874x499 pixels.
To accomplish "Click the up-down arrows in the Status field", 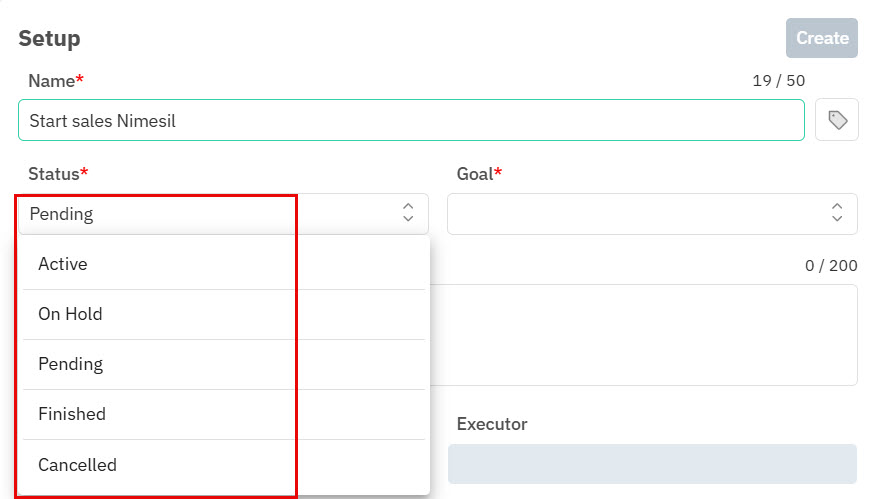I will click(408, 213).
